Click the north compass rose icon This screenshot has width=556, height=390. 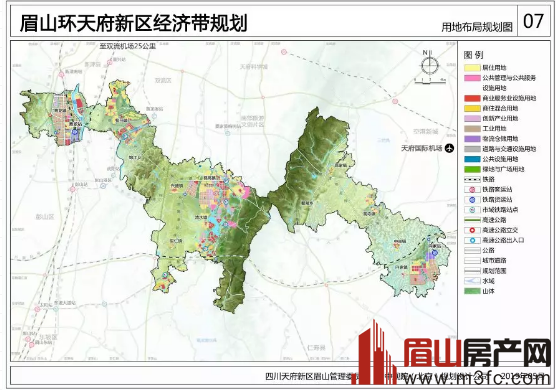click(430, 65)
